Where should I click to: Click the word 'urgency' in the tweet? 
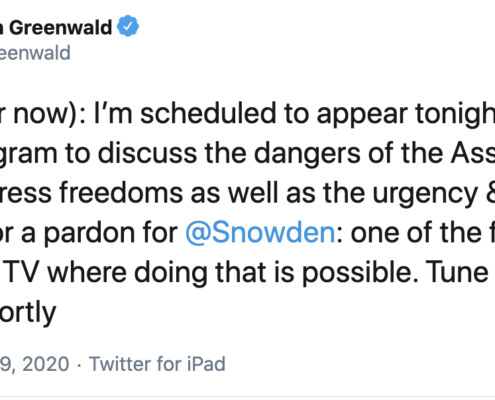pos(425,195)
